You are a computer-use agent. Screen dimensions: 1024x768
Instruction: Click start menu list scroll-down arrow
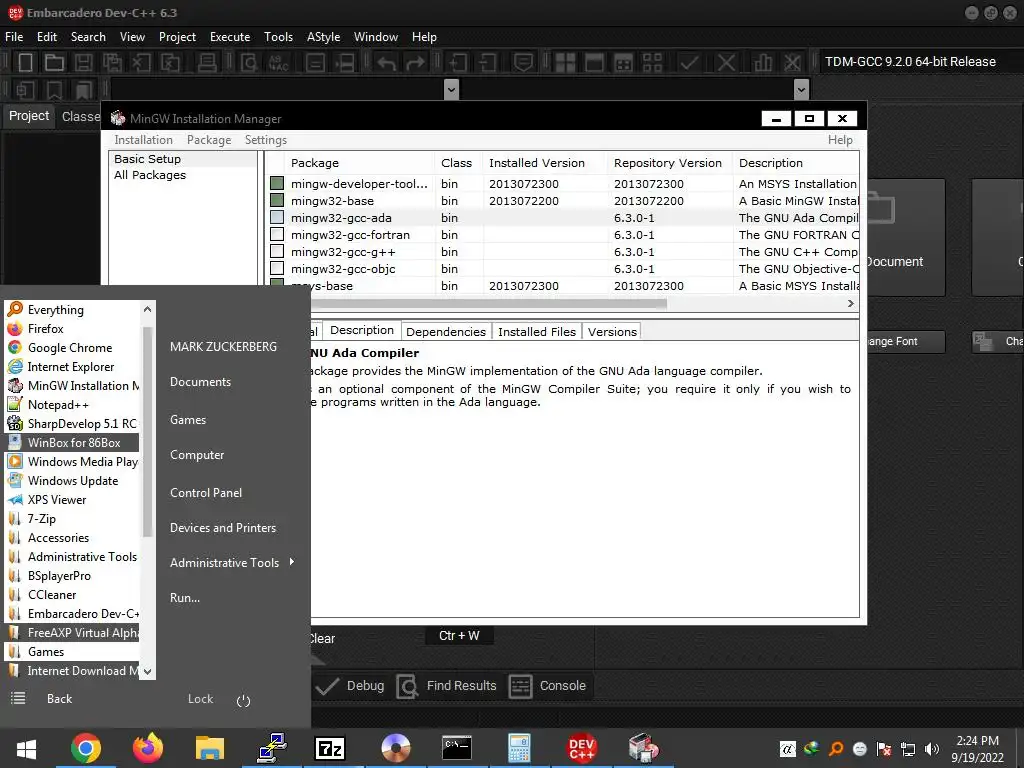point(148,671)
